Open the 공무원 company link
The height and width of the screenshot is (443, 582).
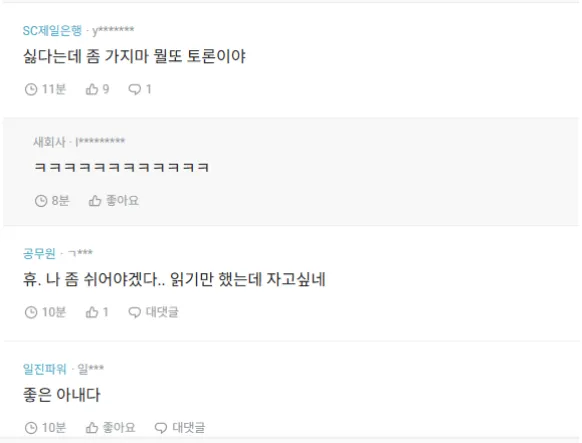[39, 253]
